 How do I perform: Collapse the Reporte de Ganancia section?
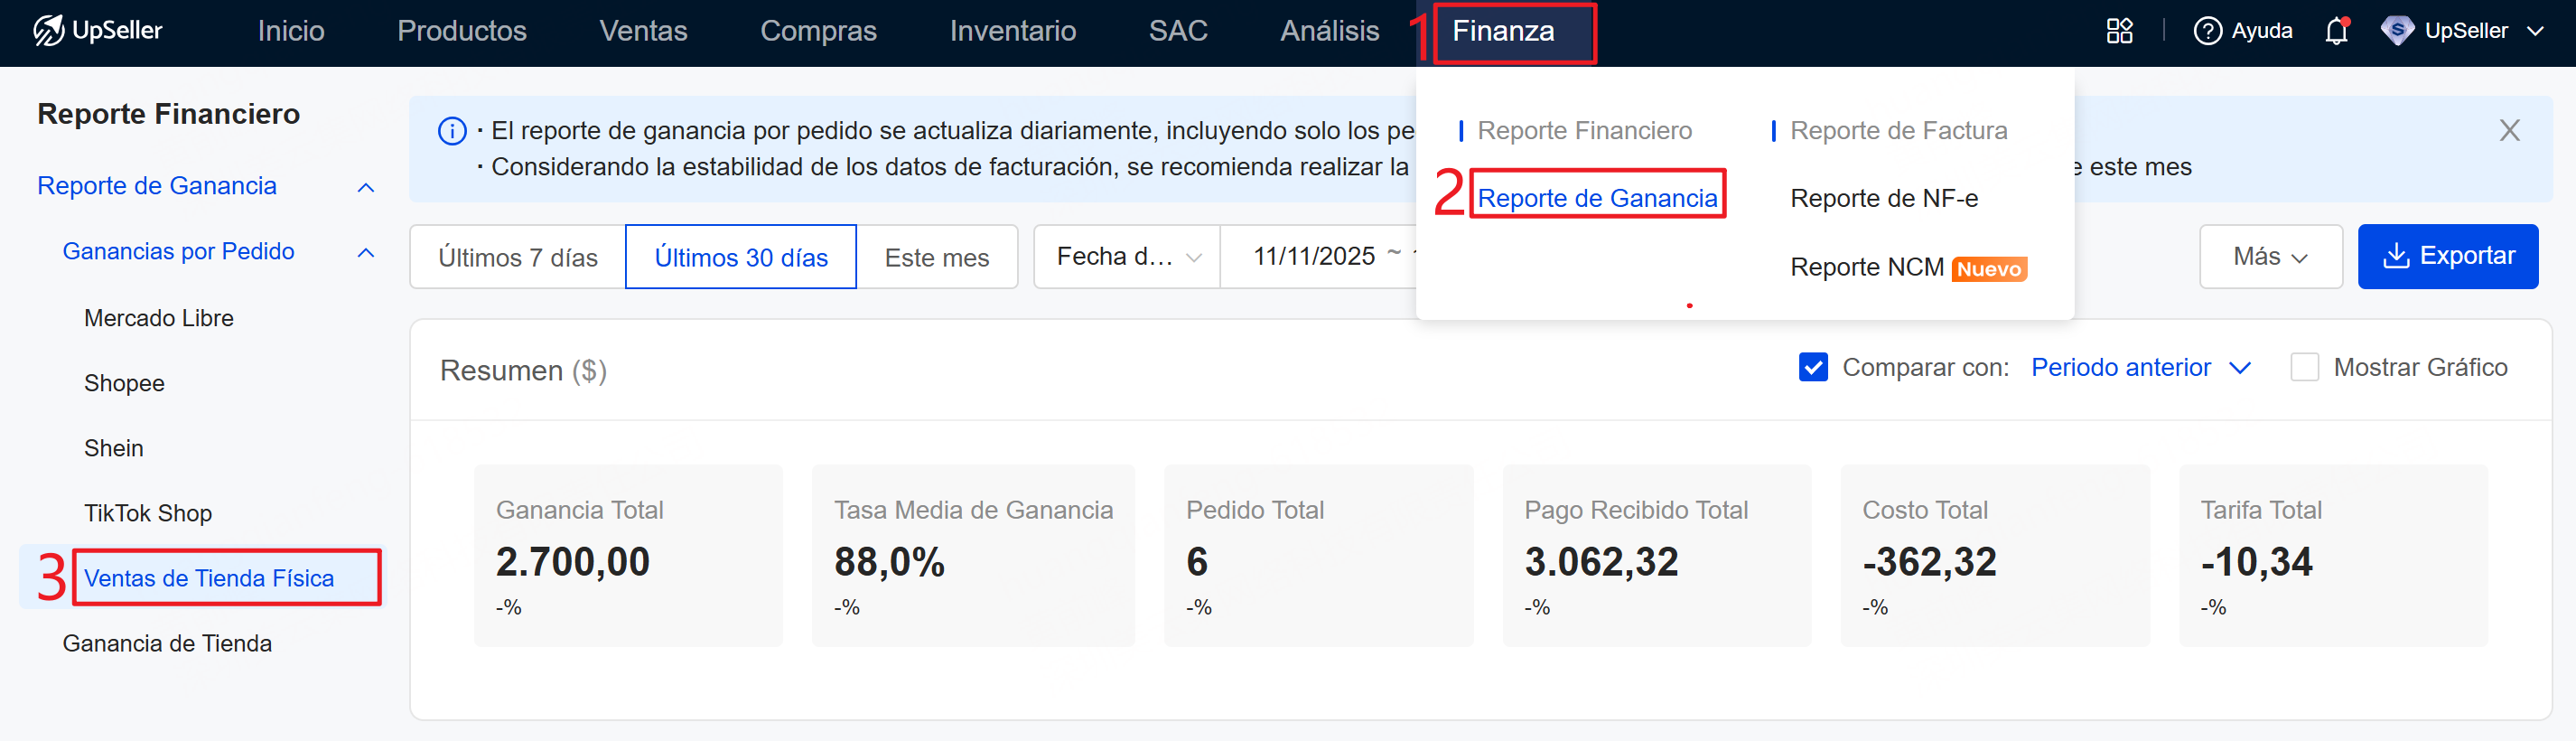click(366, 187)
